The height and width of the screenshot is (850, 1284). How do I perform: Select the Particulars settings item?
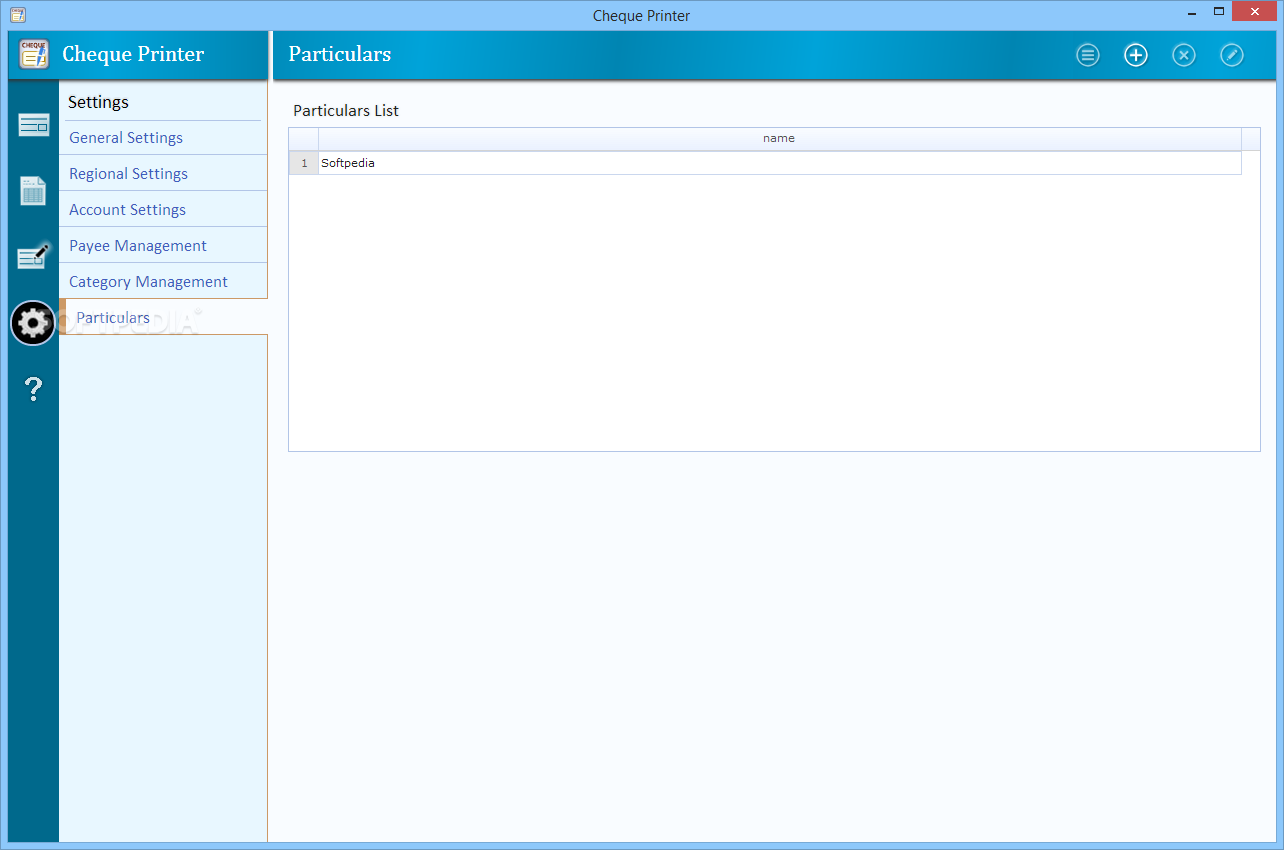(x=164, y=317)
